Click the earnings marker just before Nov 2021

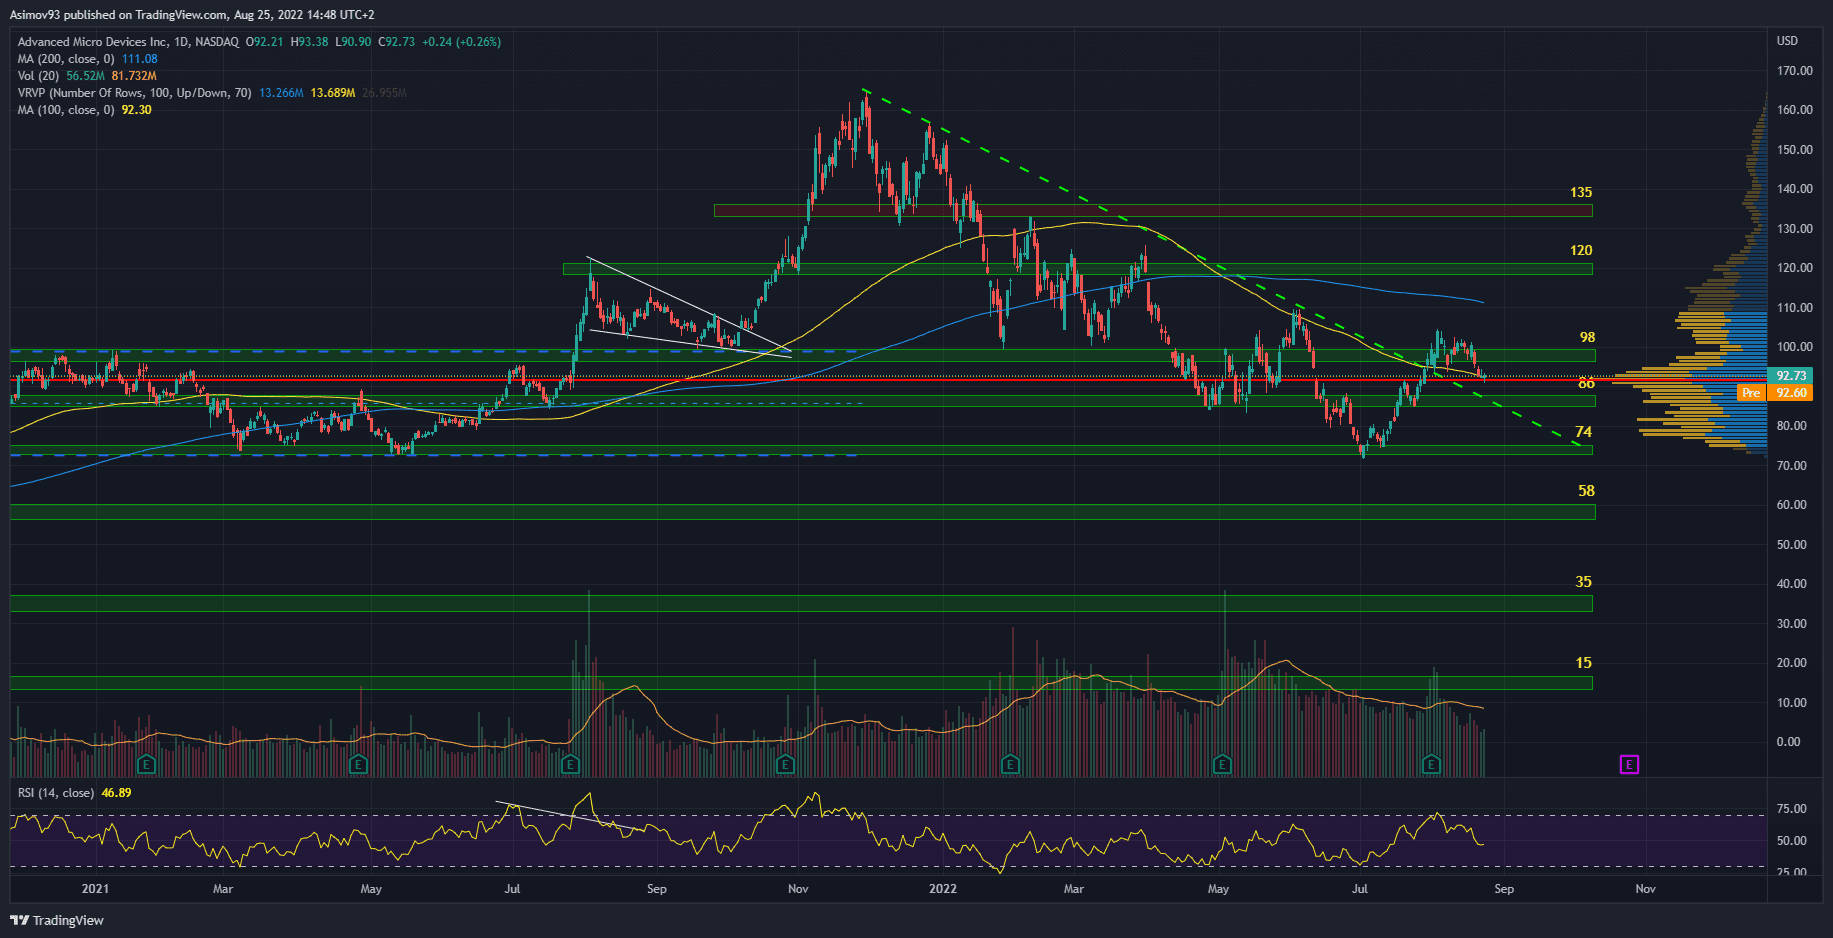[785, 765]
